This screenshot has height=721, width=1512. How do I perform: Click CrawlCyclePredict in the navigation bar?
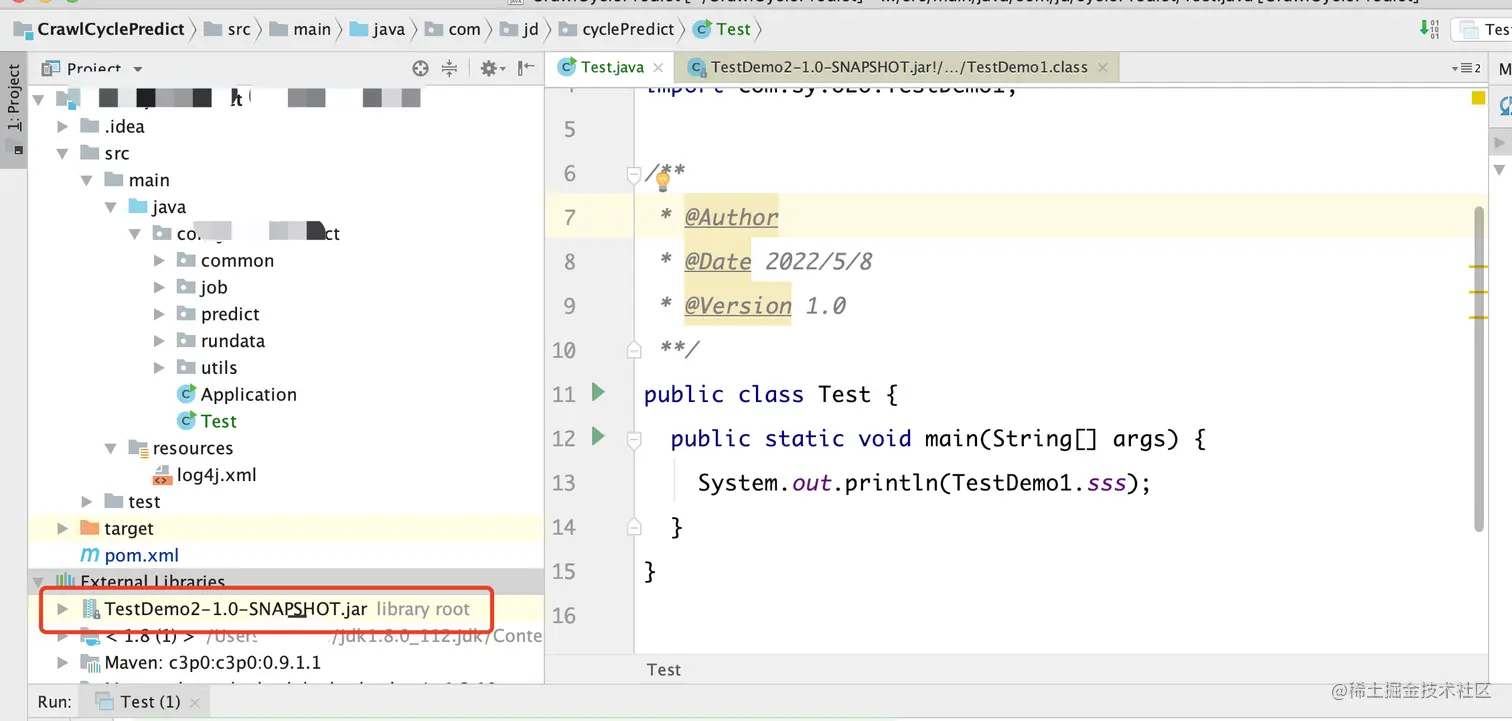coord(99,29)
